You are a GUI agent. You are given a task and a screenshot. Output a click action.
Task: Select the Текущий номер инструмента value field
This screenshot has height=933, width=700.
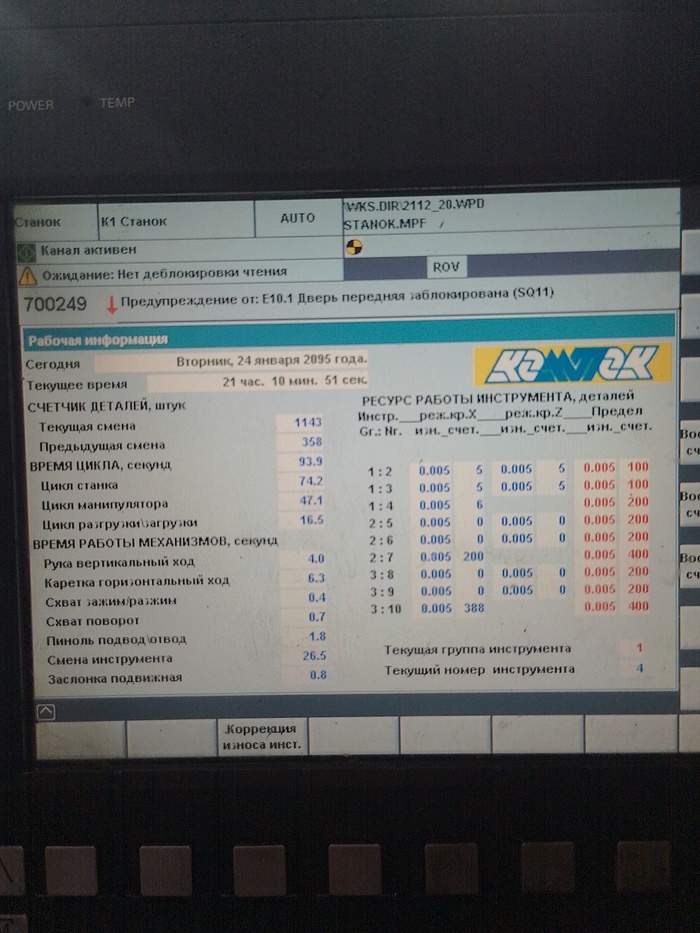(x=639, y=668)
